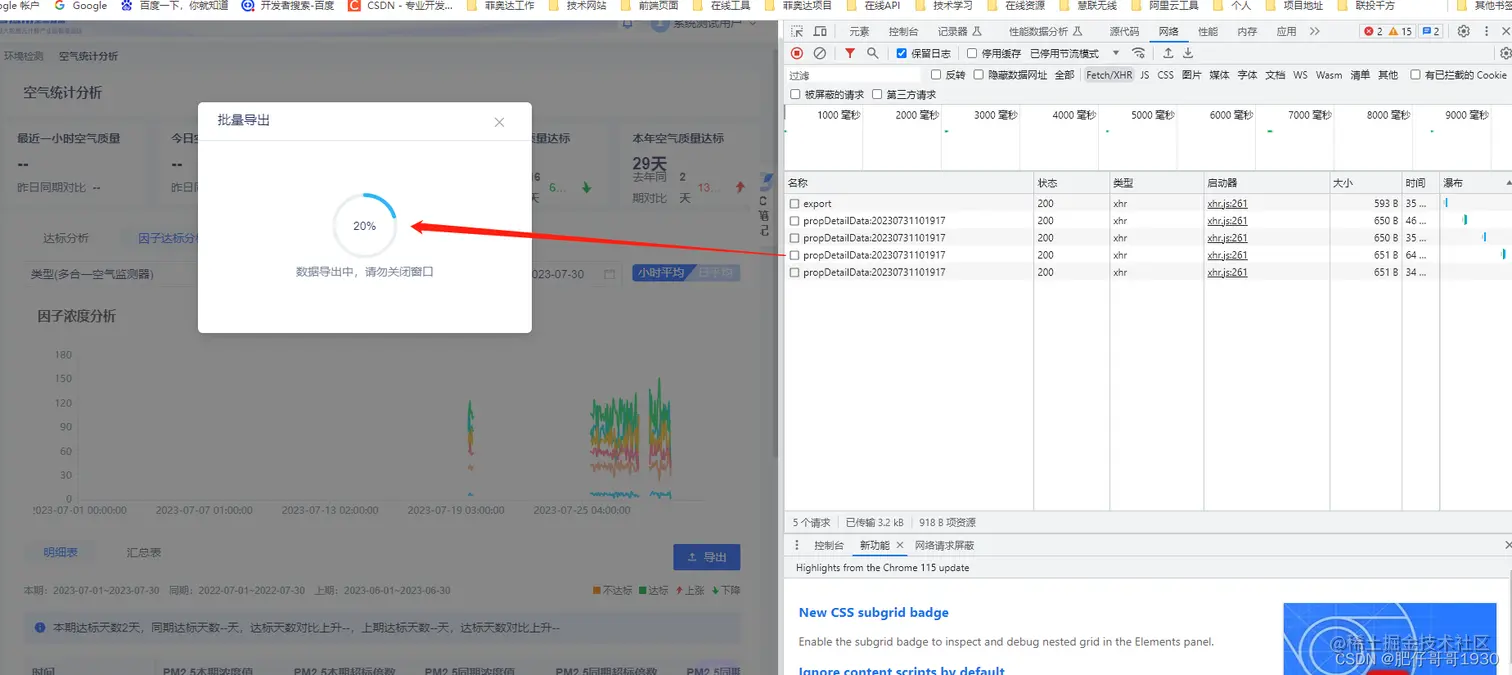Open the drawer's three-dot menu beside 控制台

(797, 545)
